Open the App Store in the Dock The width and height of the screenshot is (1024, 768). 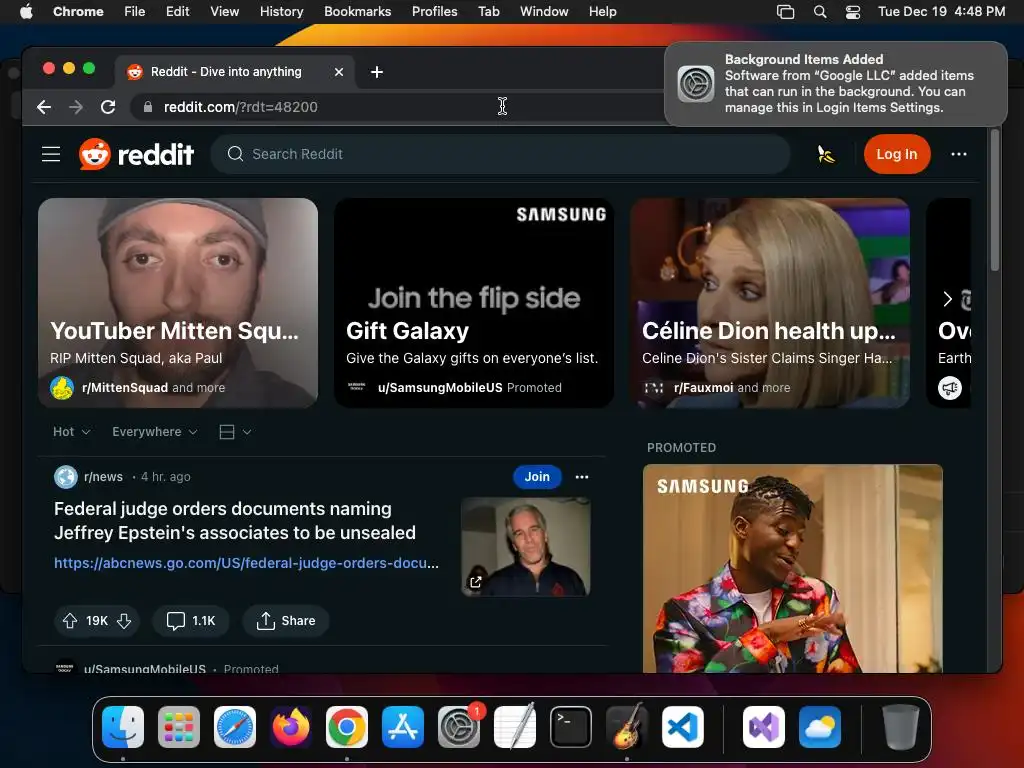[x=403, y=727]
